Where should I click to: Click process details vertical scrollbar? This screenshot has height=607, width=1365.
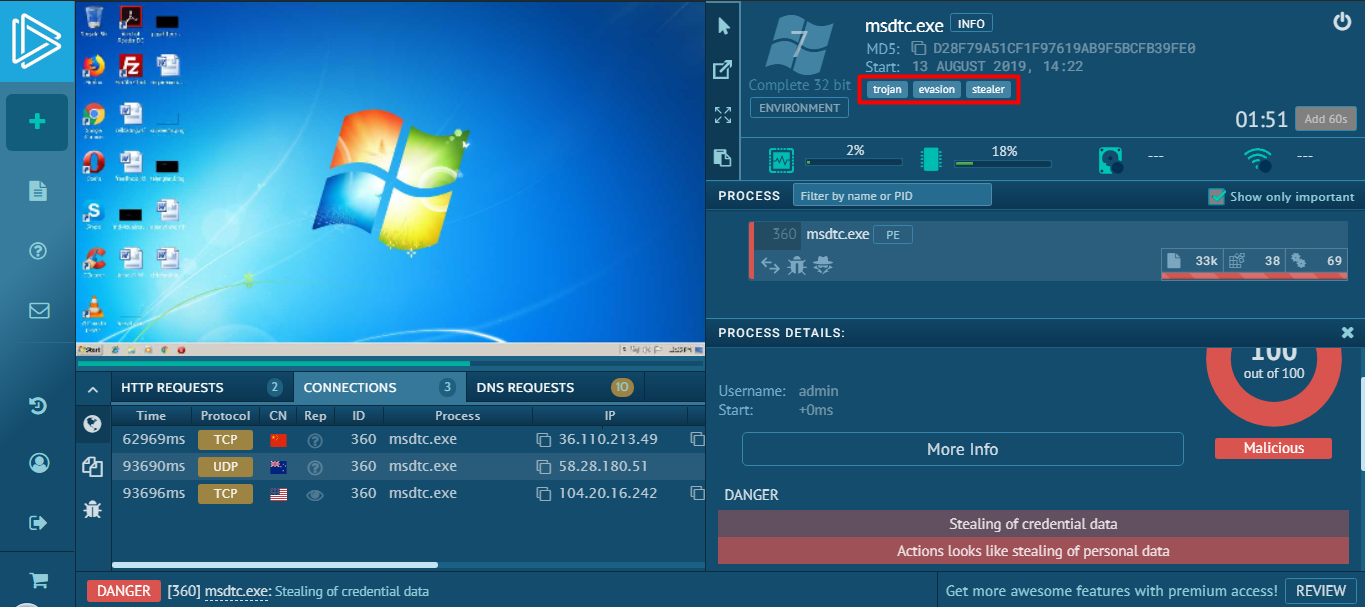point(1361,423)
